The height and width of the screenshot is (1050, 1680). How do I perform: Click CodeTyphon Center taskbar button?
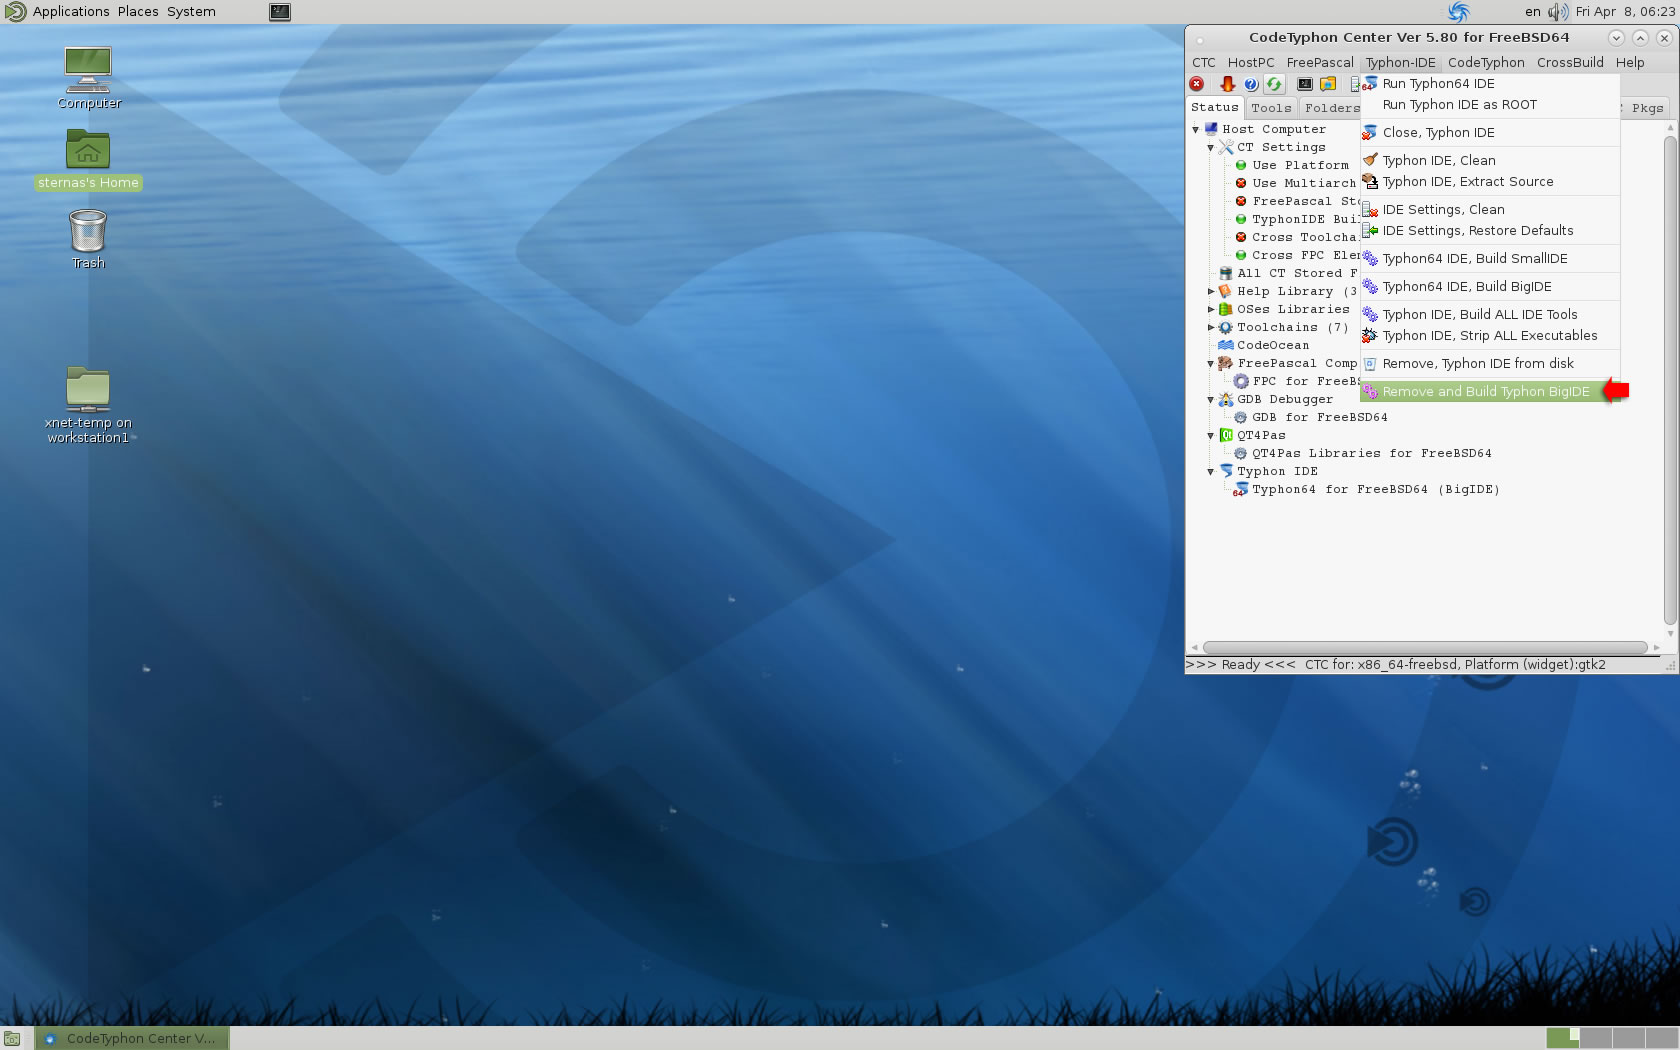pos(132,1038)
